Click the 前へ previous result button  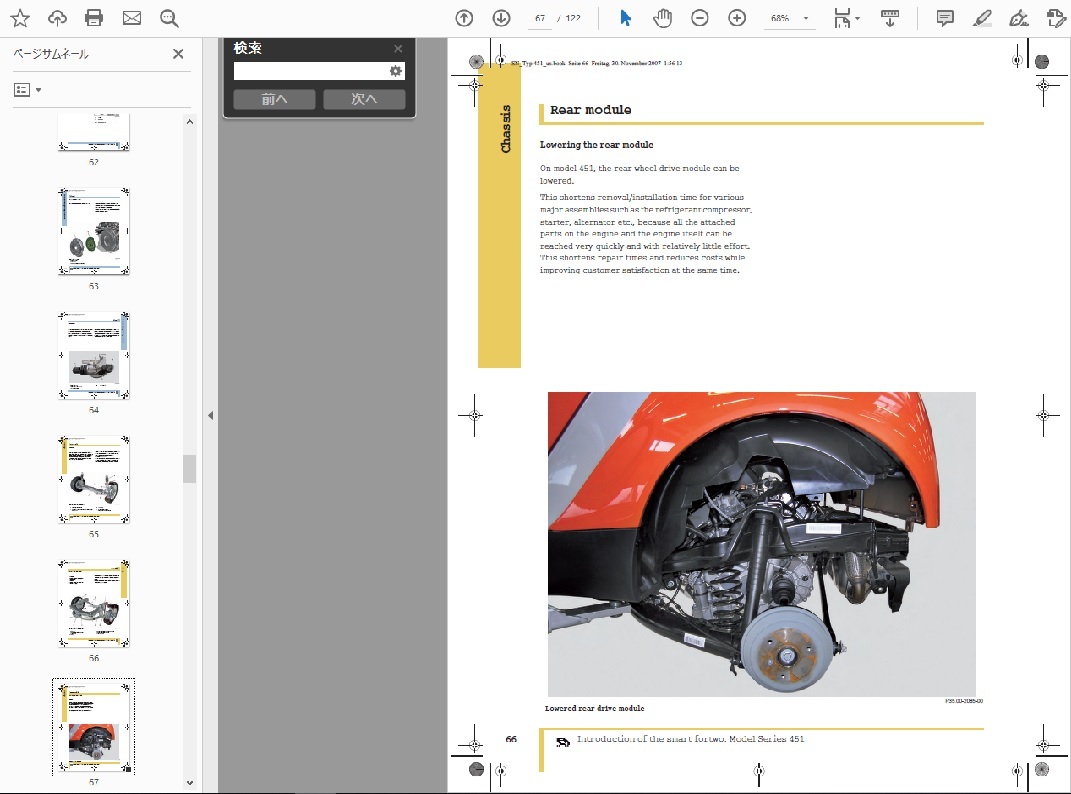(274, 99)
